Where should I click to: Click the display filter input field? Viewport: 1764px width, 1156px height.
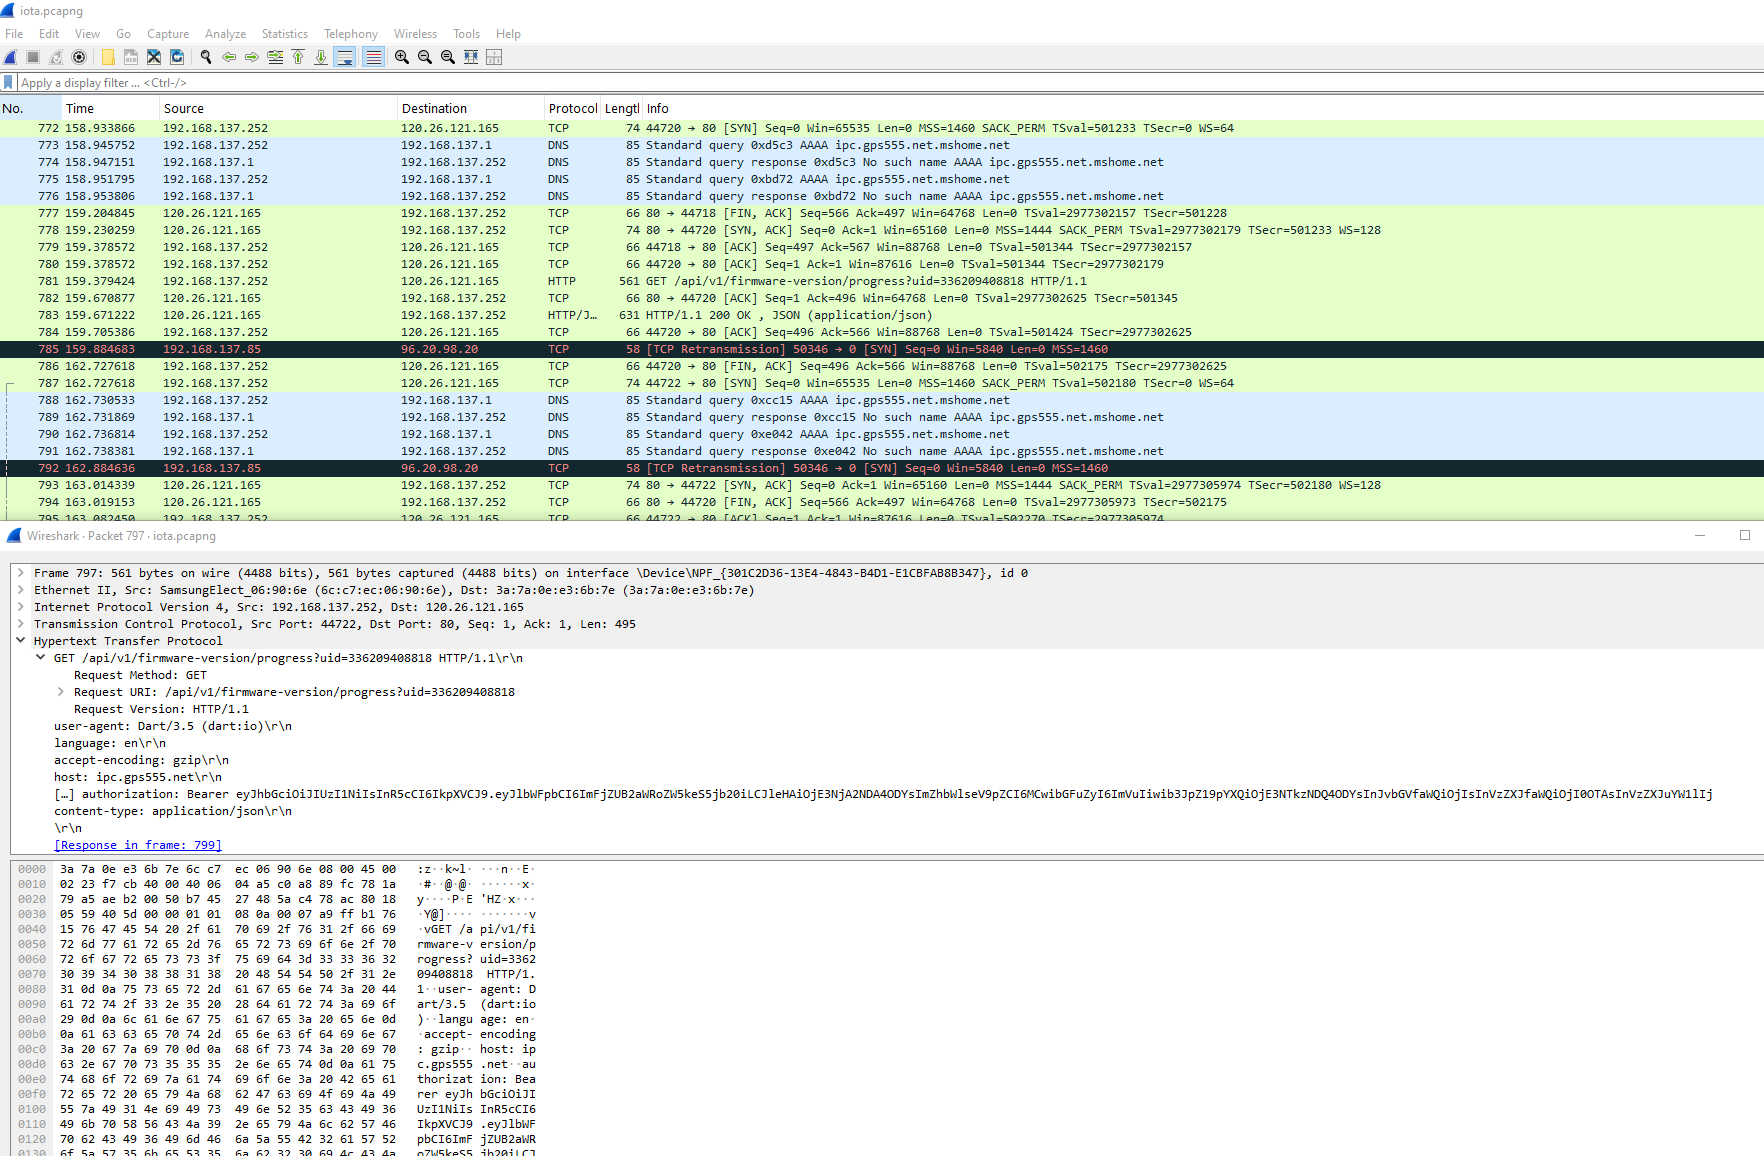[890, 83]
